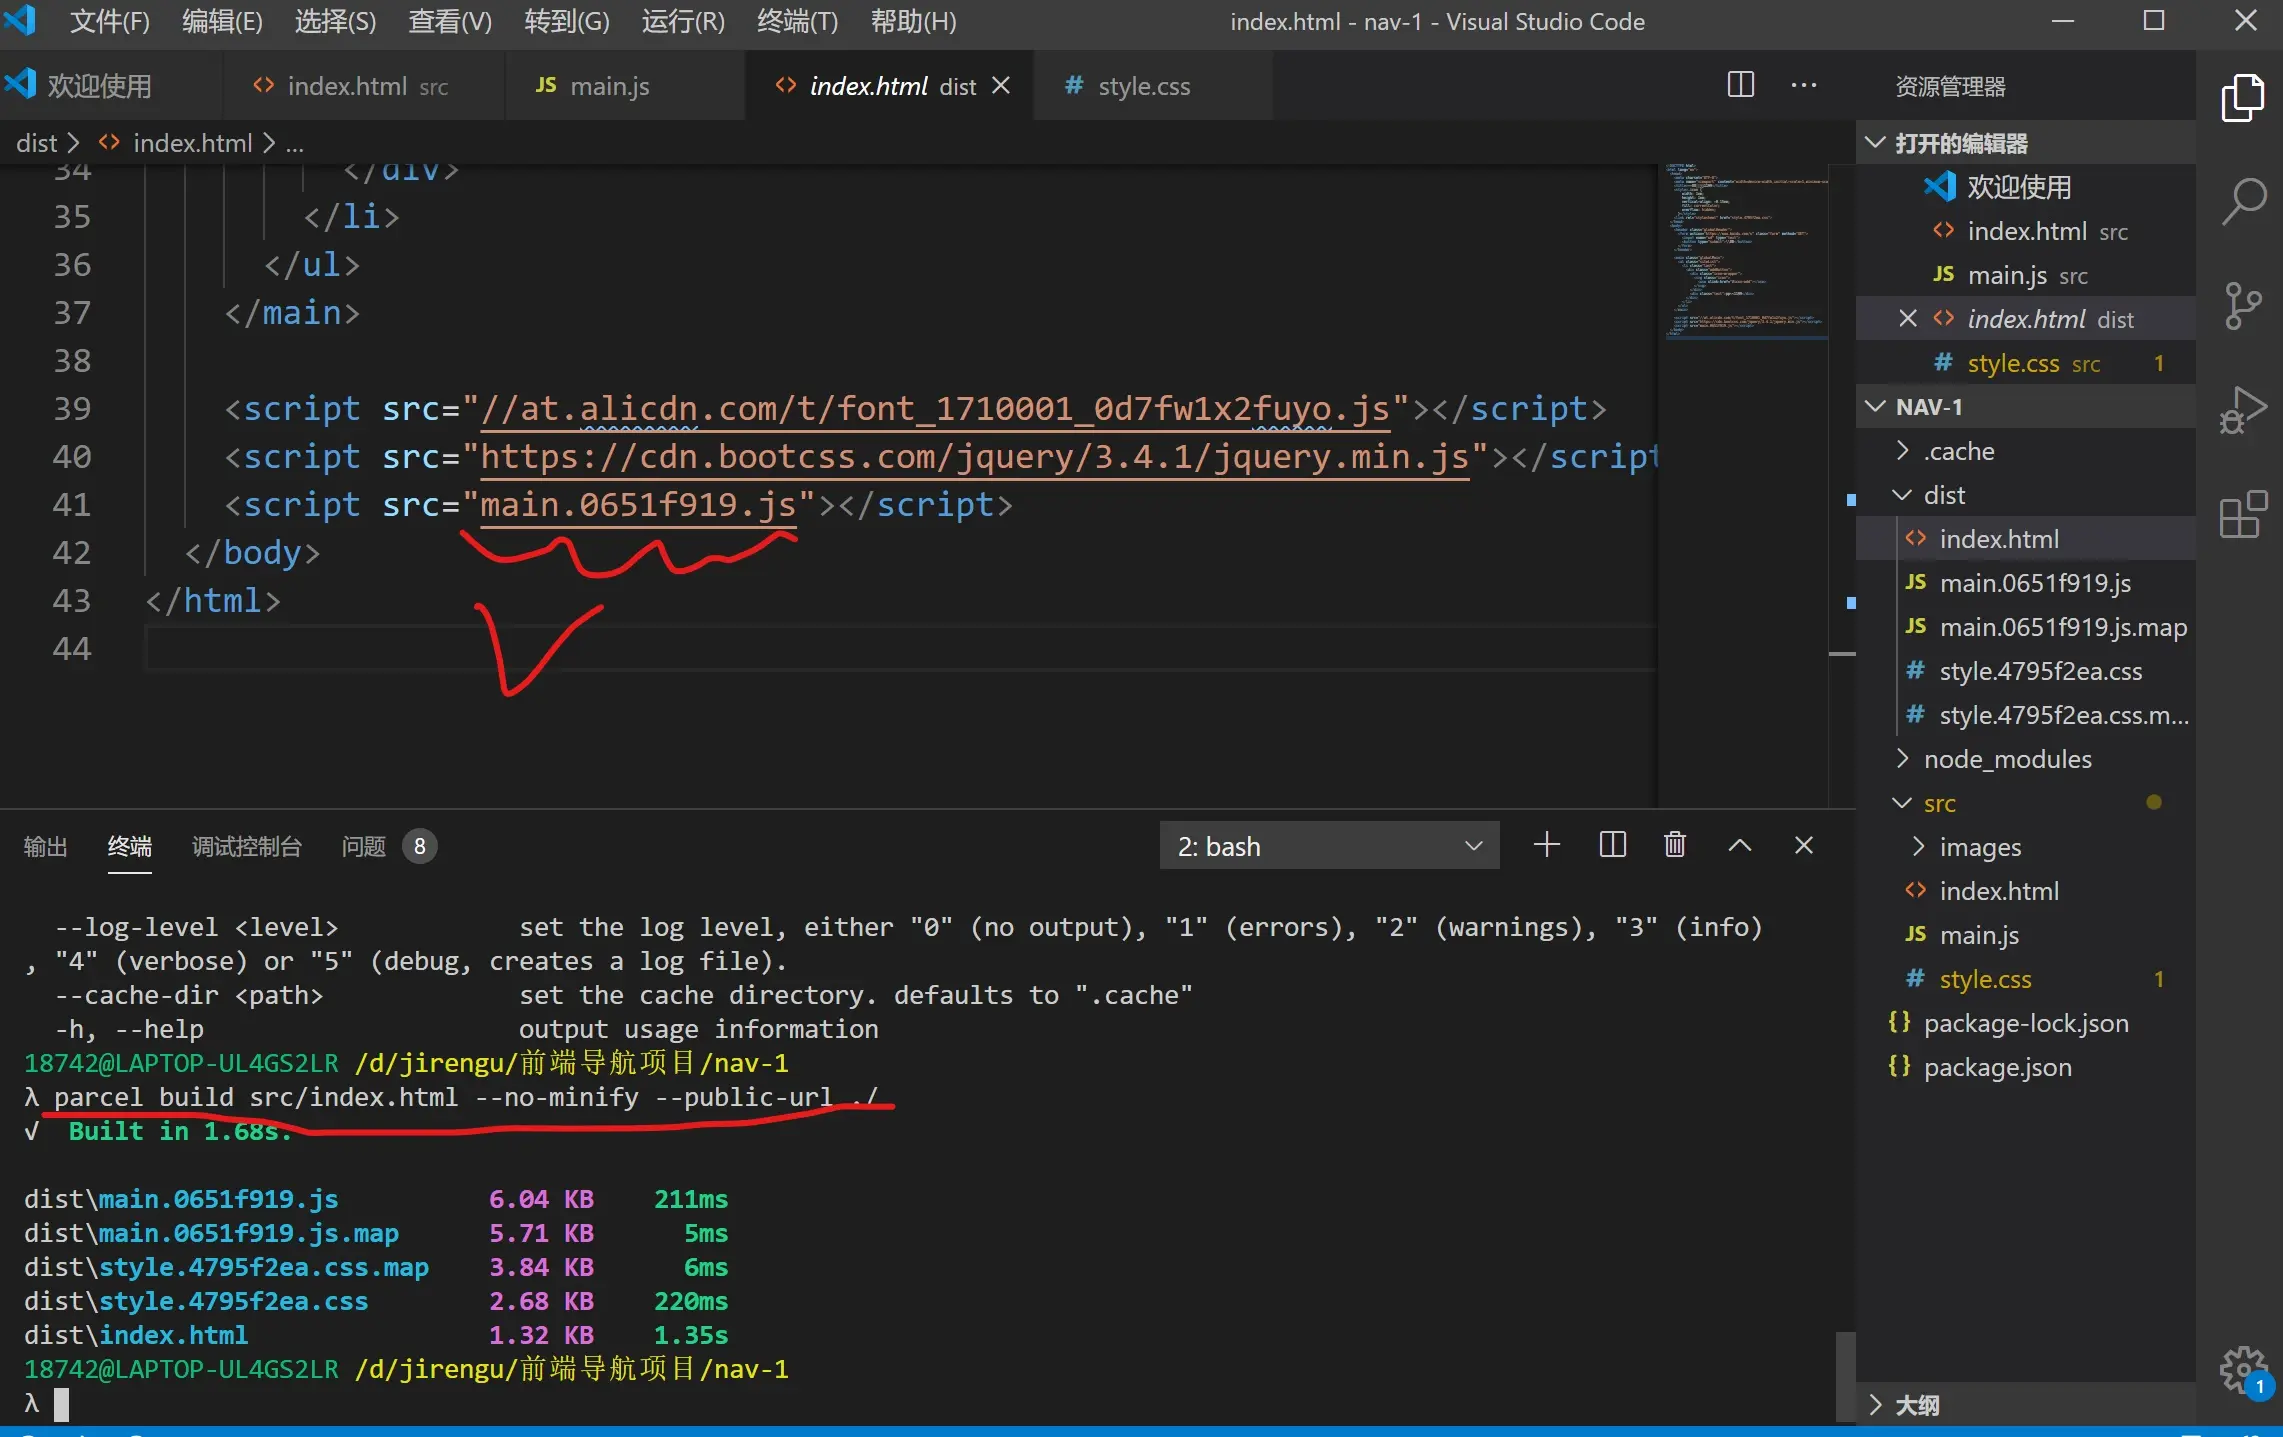Switch to the main.js editor tab
This screenshot has height=1437, width=2283.
tap(608, 86)
